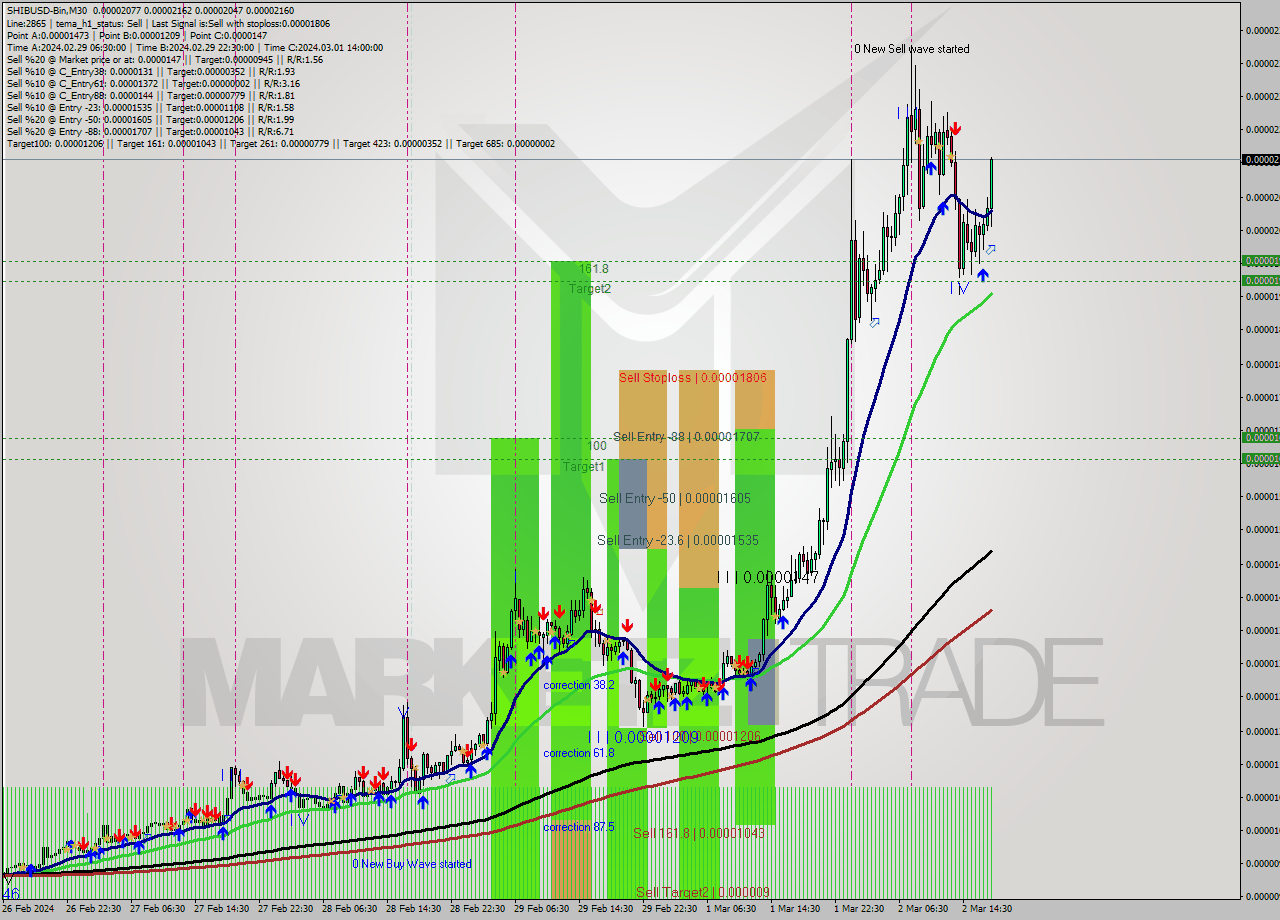This screenshot has width=1280, height=920.
Task: Click the black current-price tag on price axis
Action: click(1260, 160)
